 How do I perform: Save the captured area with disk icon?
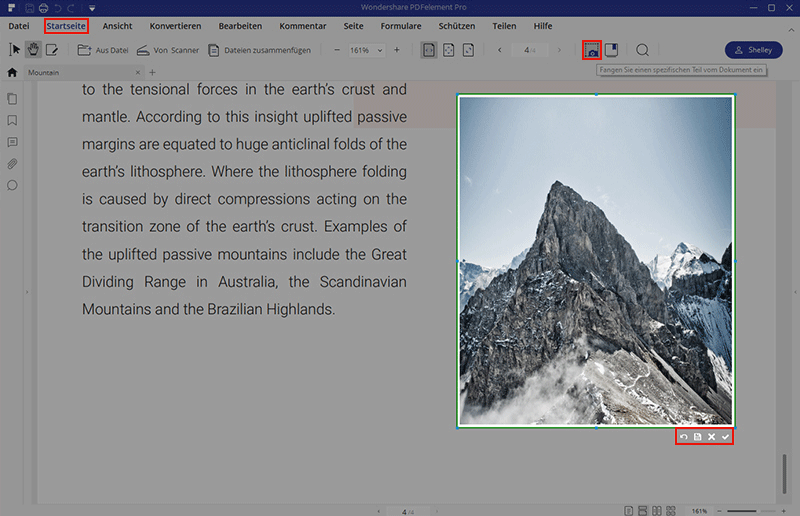[x=698, y=437]
